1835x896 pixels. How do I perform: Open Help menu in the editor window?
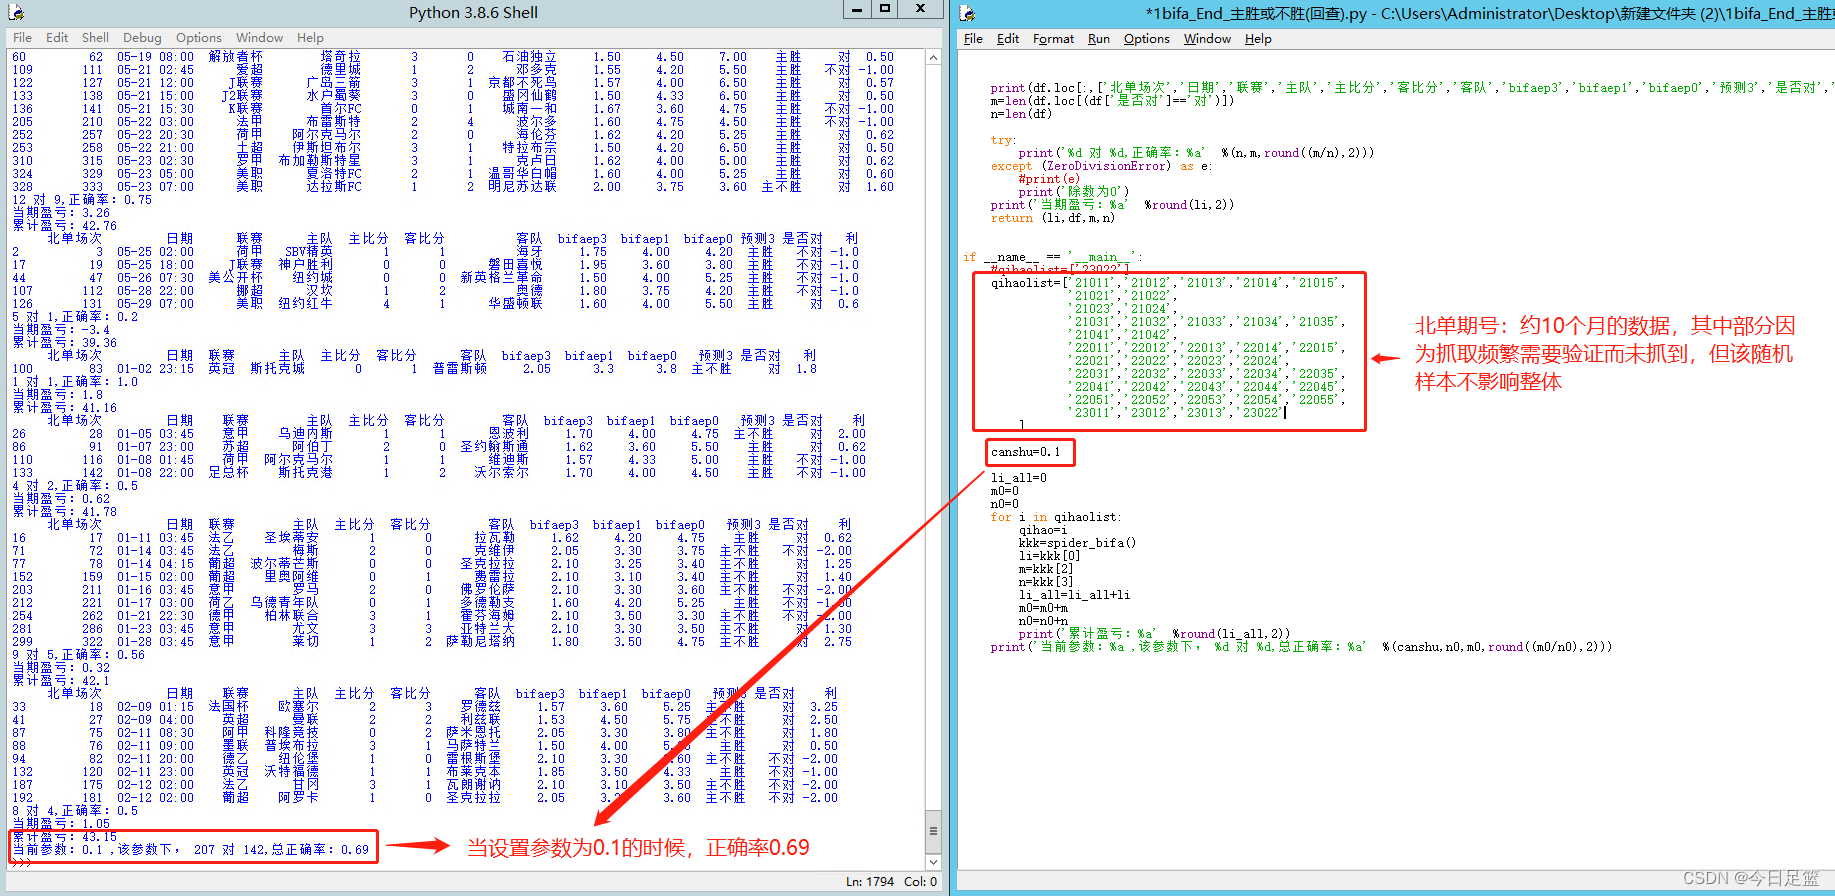tap(1258, 39)
